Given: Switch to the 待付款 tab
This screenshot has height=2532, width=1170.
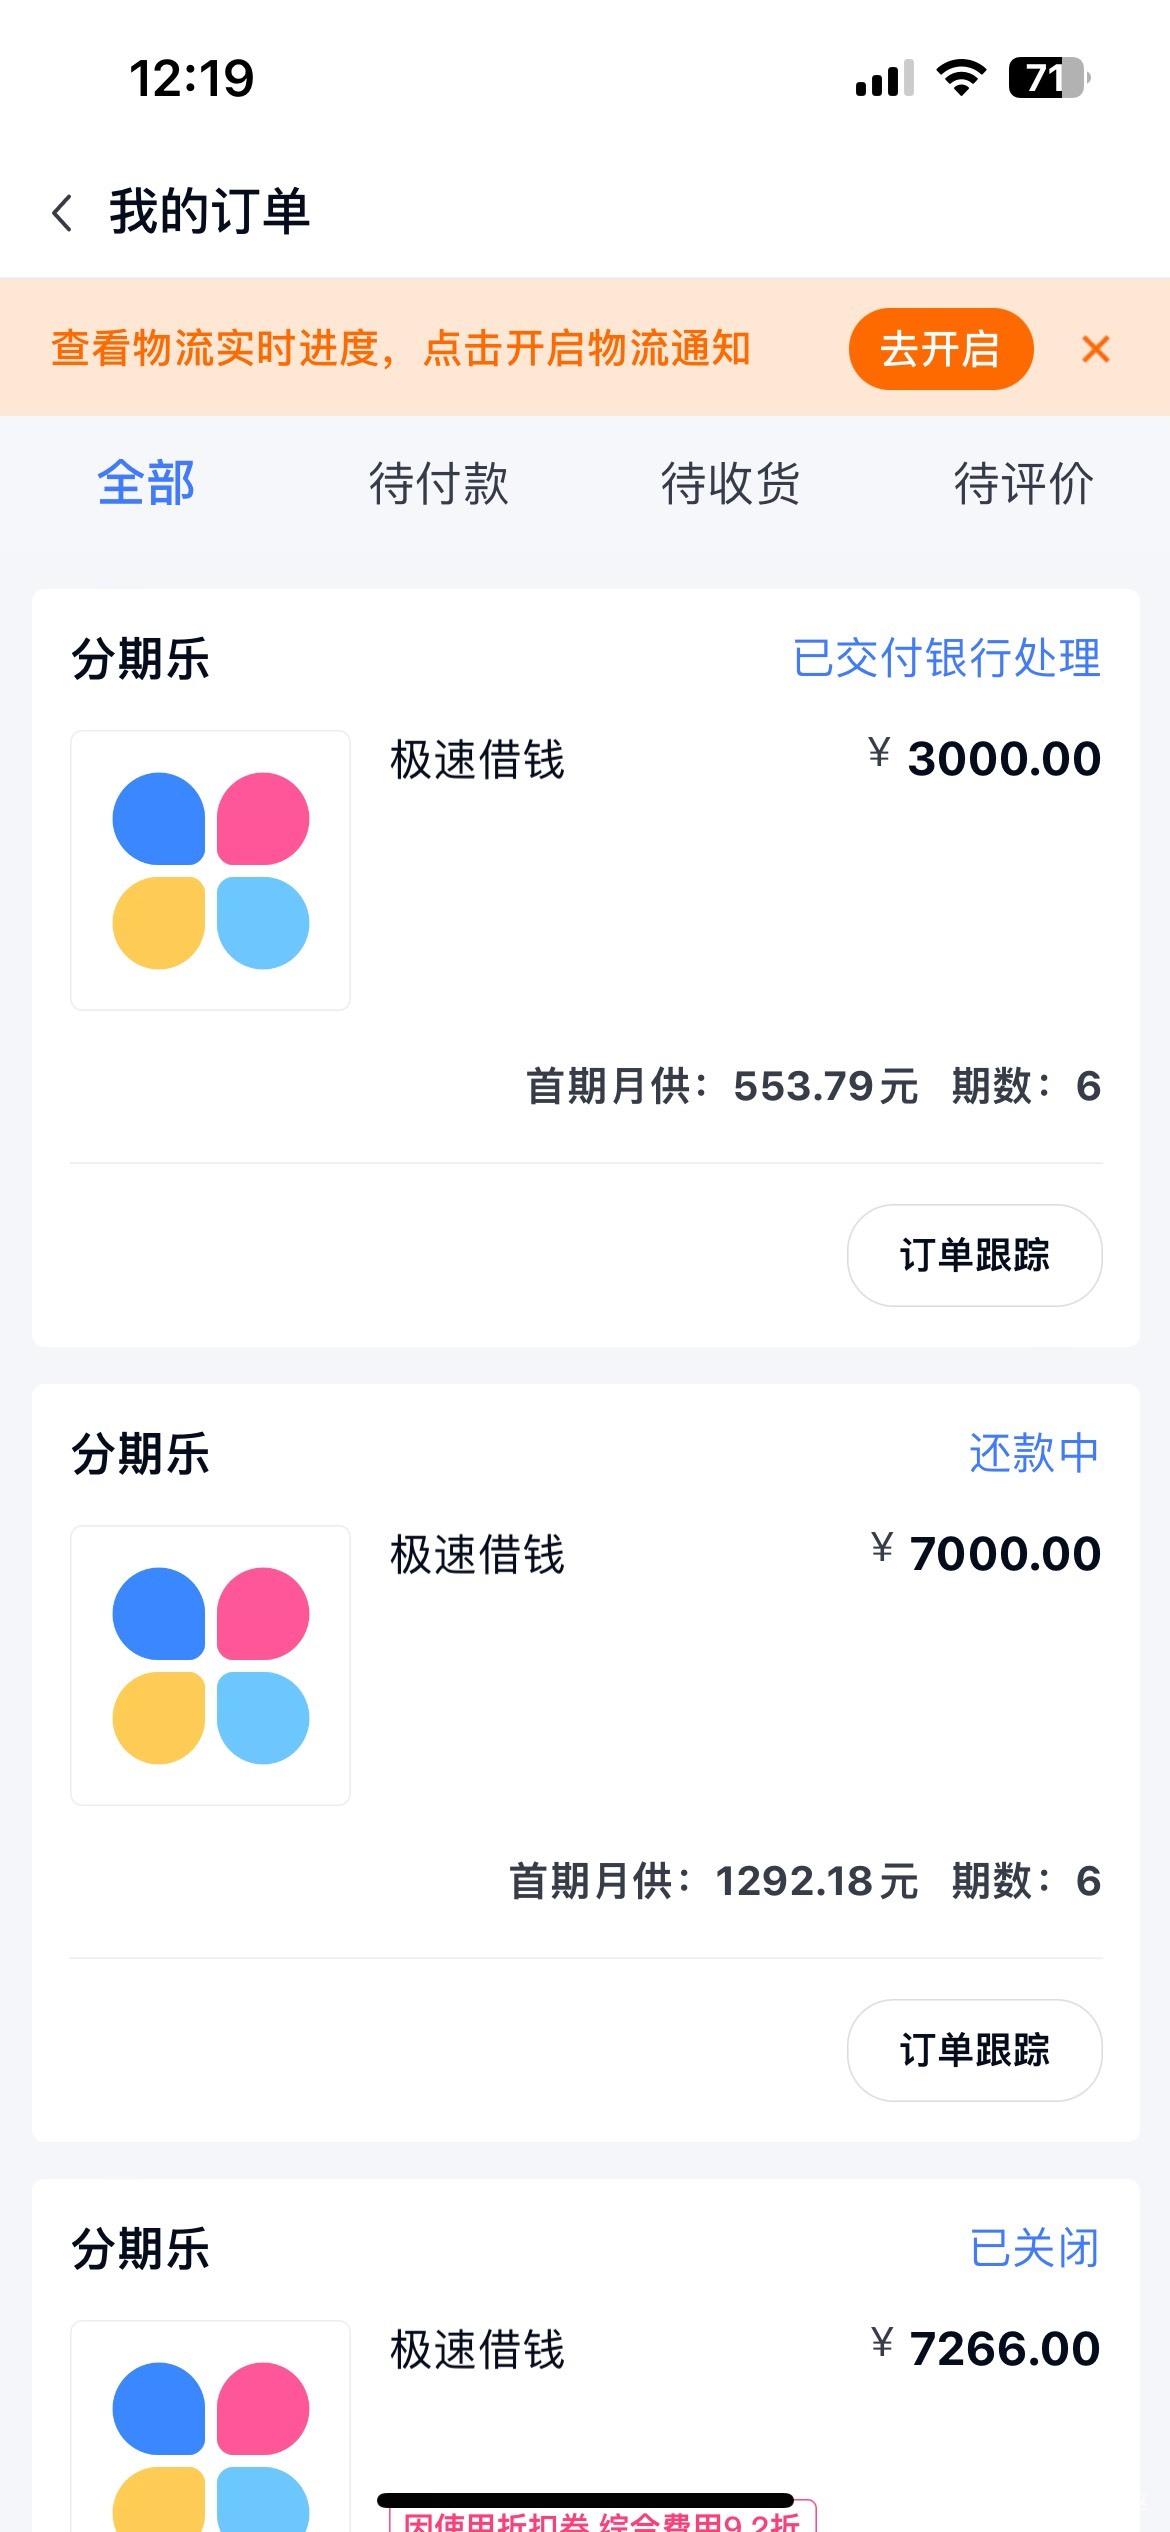Looking at the screenshot, I should 438,484.
